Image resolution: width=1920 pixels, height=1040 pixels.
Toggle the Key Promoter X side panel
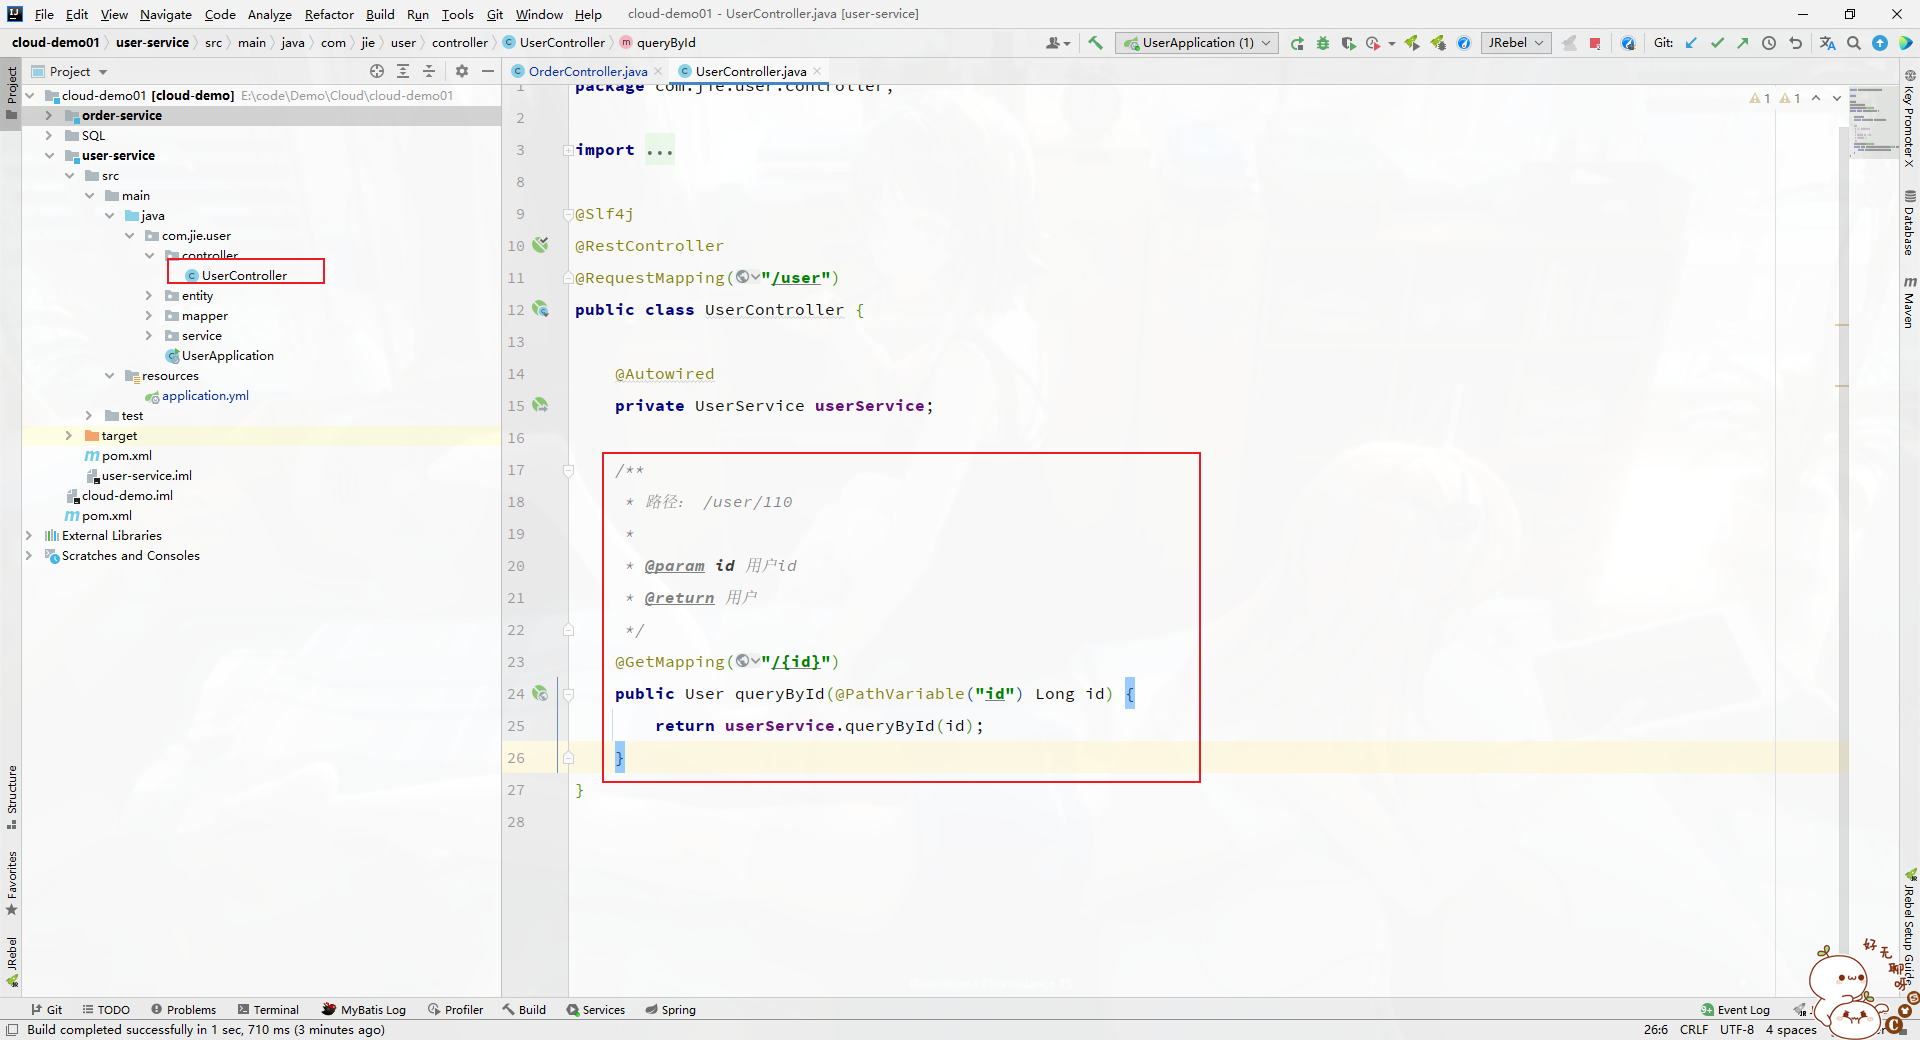click(x=1909, y=118)
